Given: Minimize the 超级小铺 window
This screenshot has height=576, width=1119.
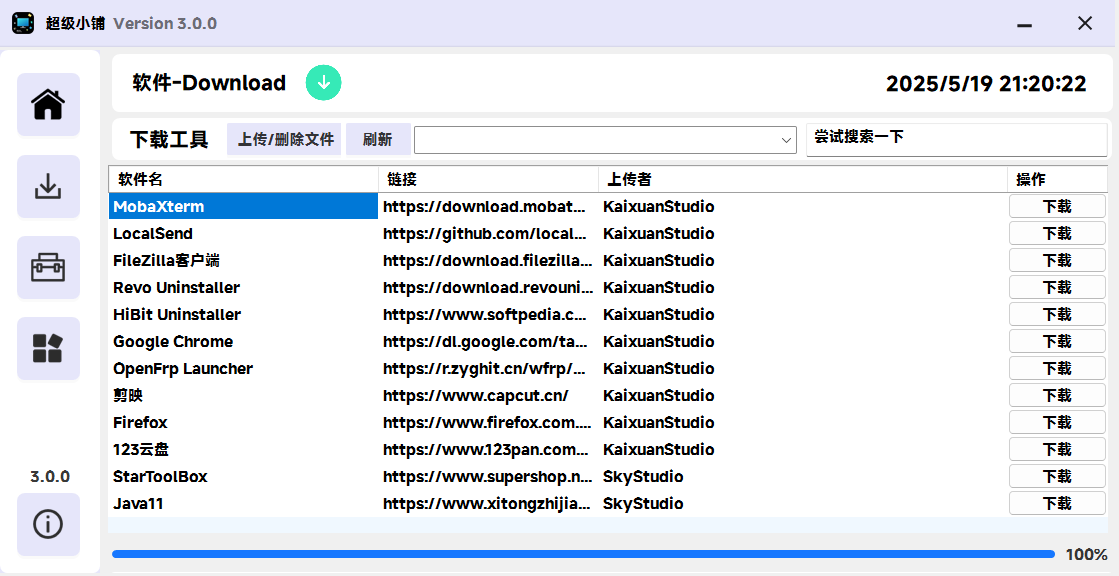Looking at the screenshot, I should (x=1024, y=24).
